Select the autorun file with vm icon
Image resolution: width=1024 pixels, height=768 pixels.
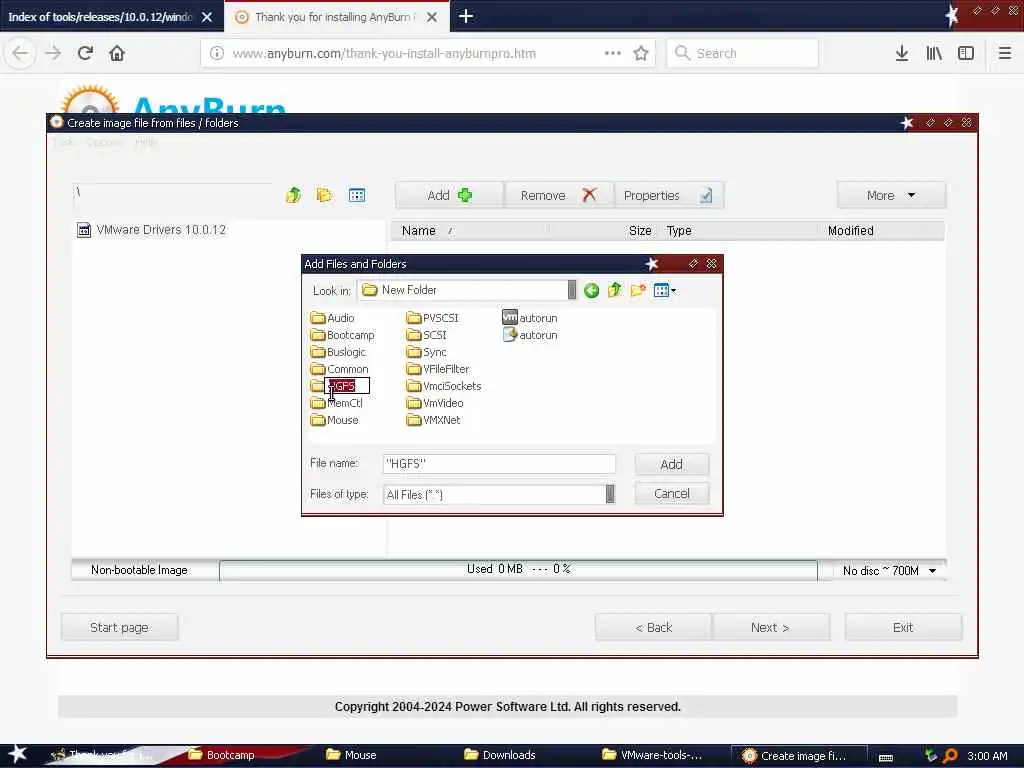(530, 318)
